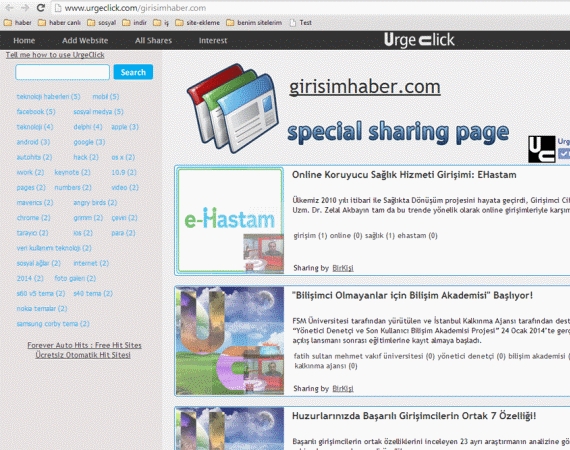The height and width of the screenshot is (450, 570).
Task: Open the Add Website menu item
Action: [x=85, y=40]
